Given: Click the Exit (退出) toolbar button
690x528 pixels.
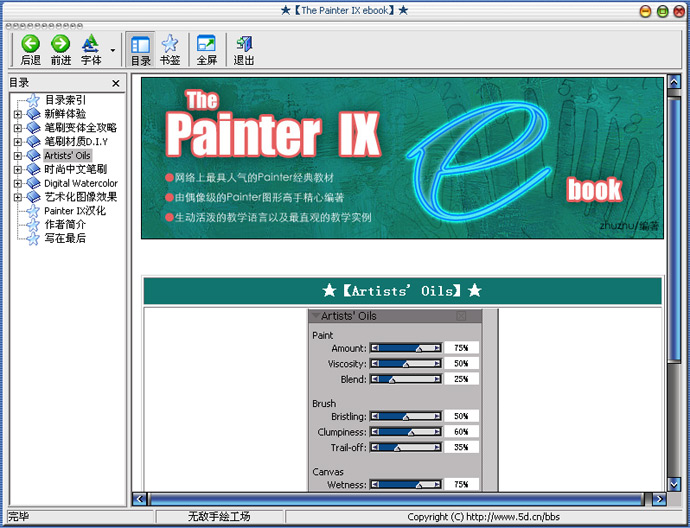Looking at the screenshot, I should tap(244, 49).
